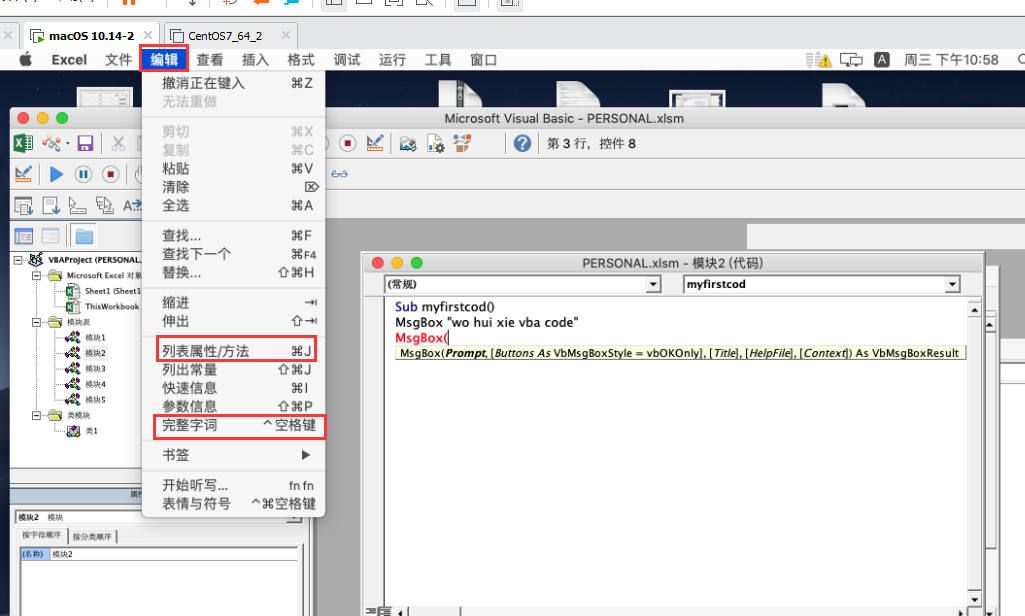Toggle Design Mode in the debug toolbar
Viewport: 1025px width, 616px height.
tap(23, 174)
